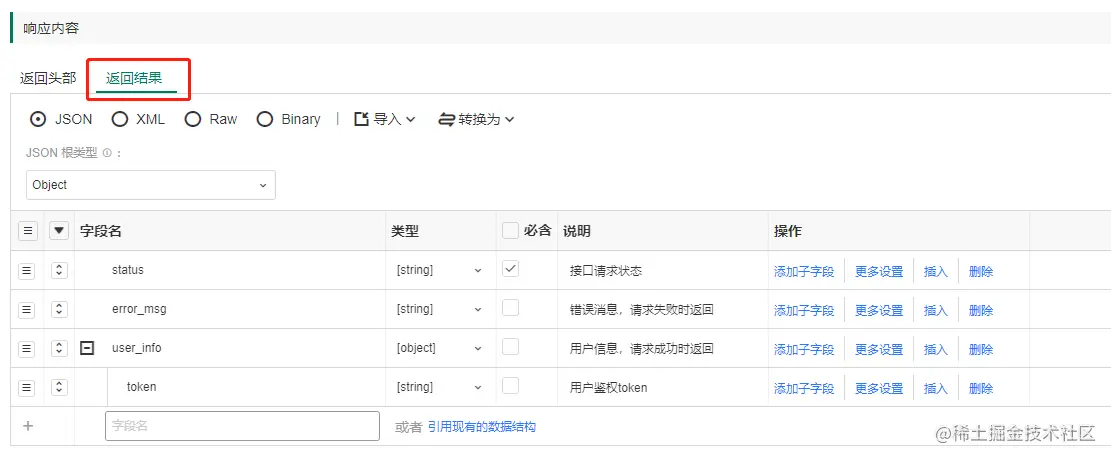Click the token field name cell

[142, 387]
